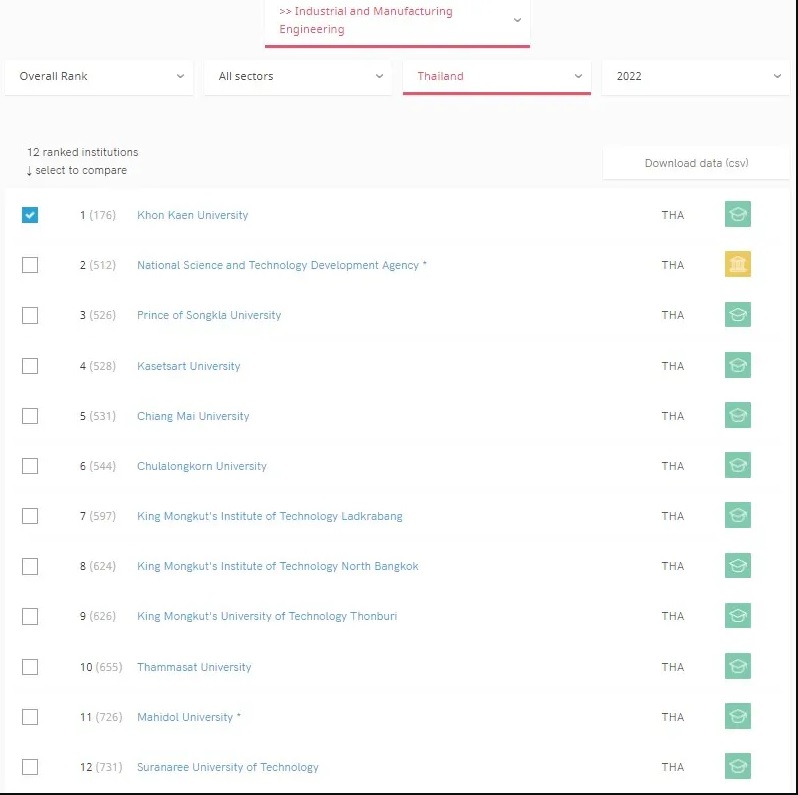The width and height of the screenshot is (798, 795).
Task: Open King Mongkut's Institute of Technology North Bangkok link
Action: tap(277, 566)
